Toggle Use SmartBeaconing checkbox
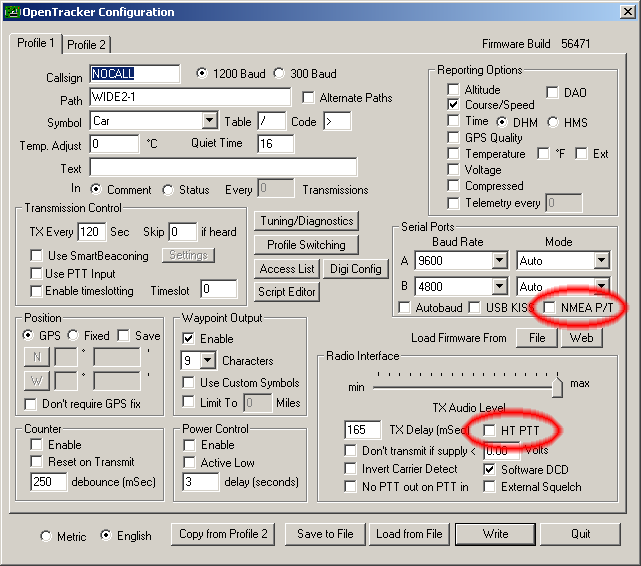The height and width of the screenshot is (566, 641). (x=36, y=256)
